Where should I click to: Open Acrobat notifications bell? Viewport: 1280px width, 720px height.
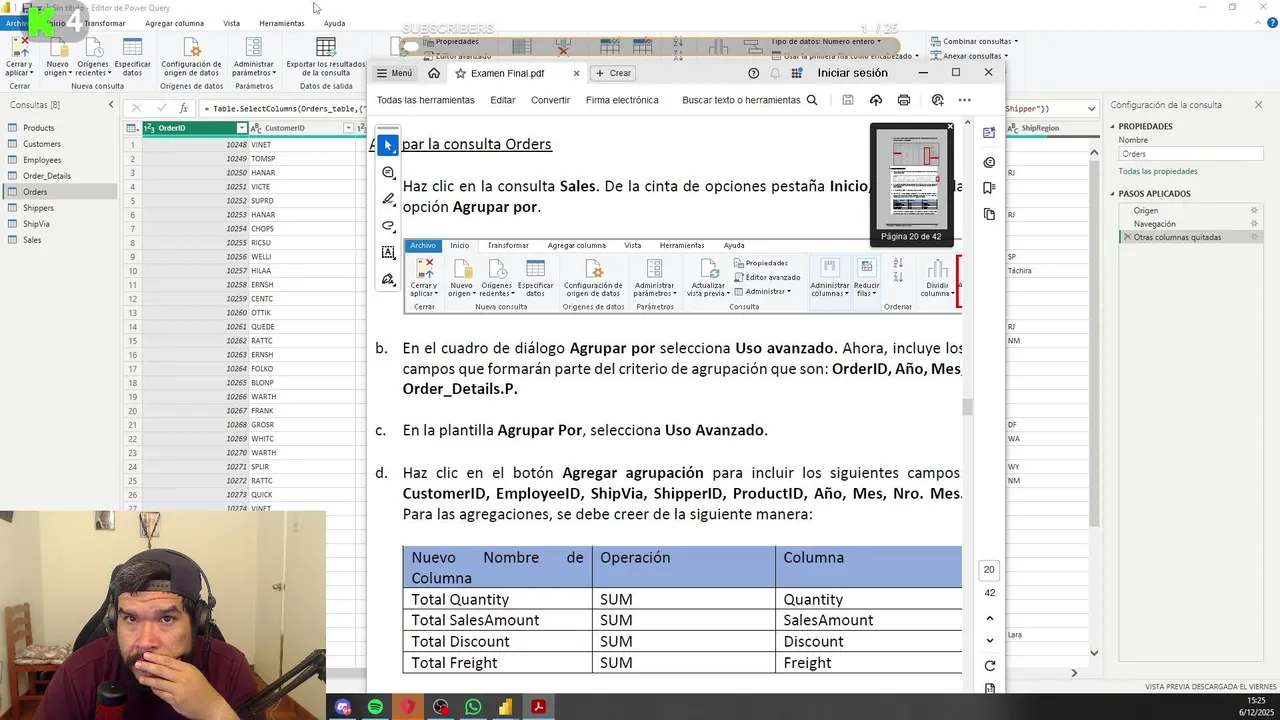775,73
